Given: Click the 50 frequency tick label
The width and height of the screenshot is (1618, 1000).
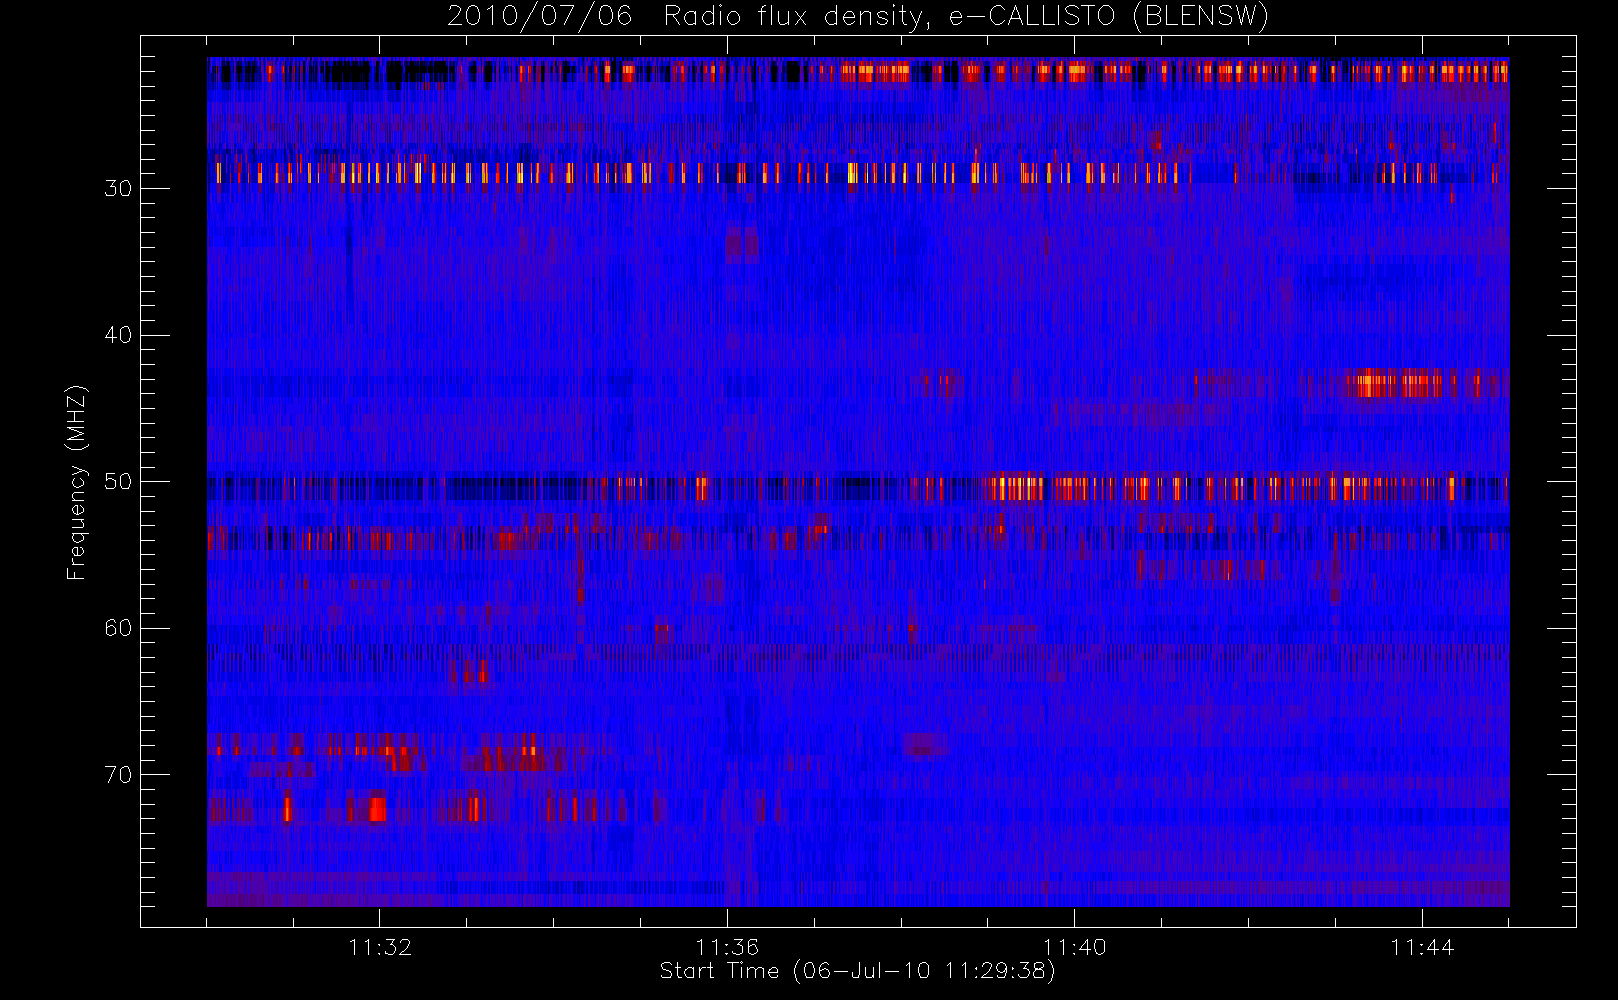Looking at the screenshot, I should pos(118,481).
